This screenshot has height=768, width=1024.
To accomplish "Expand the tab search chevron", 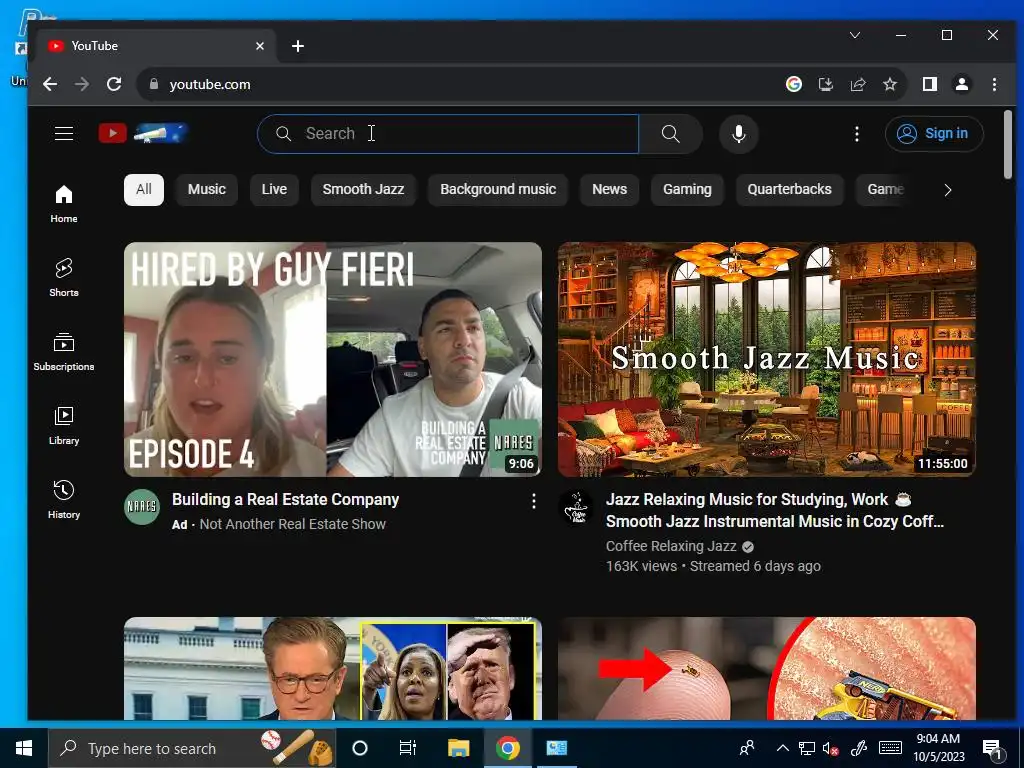I will click(x=855, y=35).
